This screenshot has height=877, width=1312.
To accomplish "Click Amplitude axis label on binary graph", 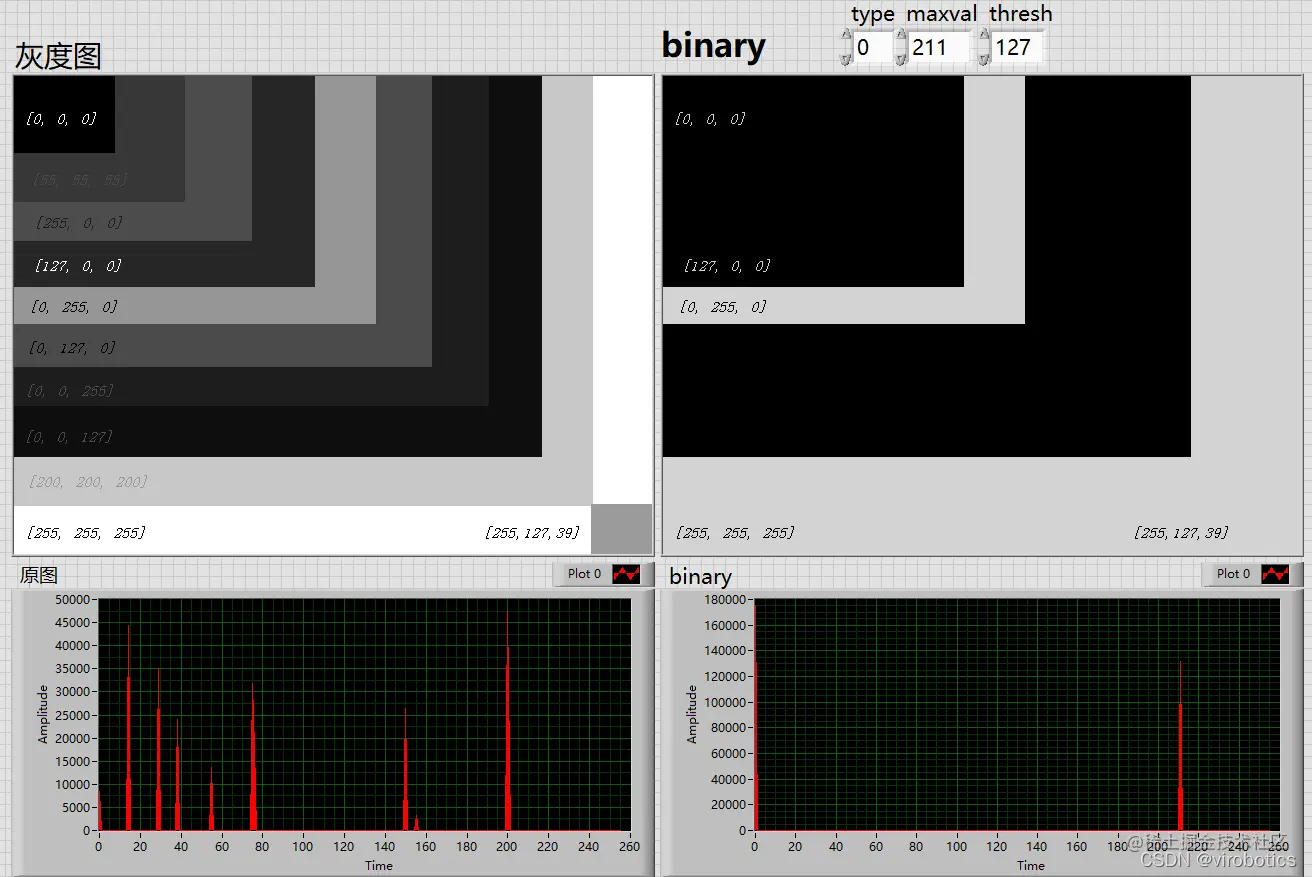I will coord(692,714).
